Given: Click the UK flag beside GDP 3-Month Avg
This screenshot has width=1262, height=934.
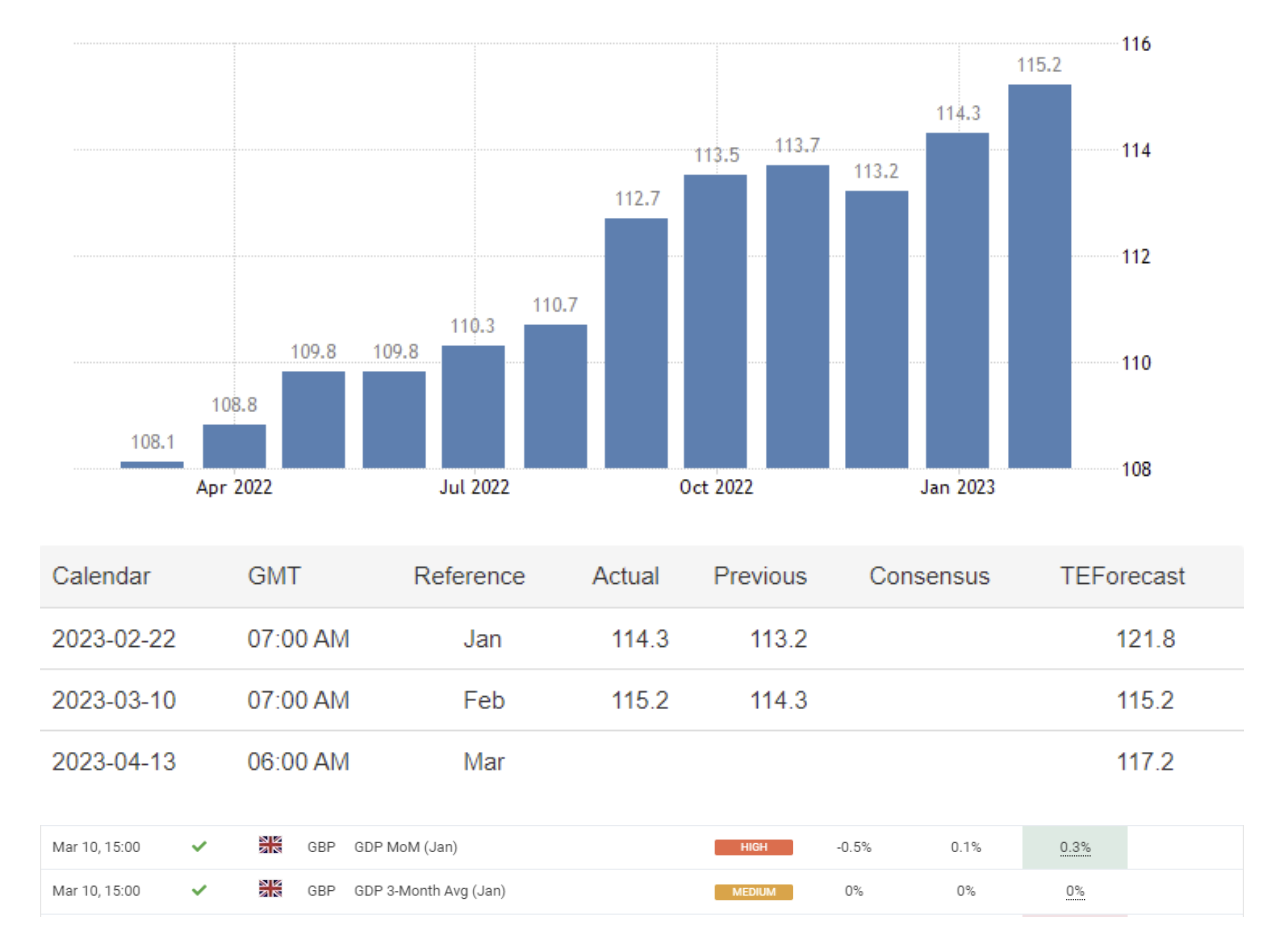Looking at the screenshot, I should coord(270,889).
